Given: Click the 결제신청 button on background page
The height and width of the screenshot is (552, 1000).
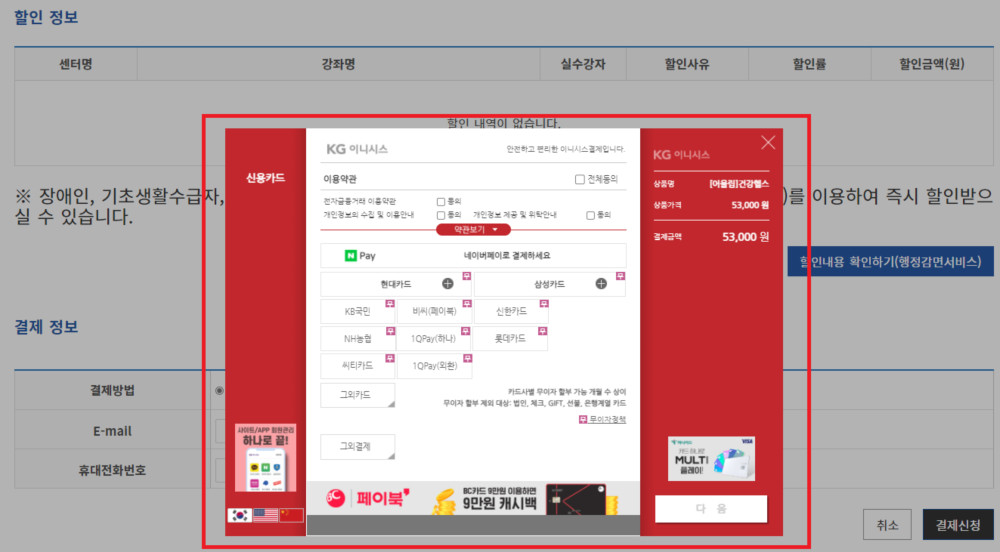Looking at the screenshot, I should pos(958,525).
